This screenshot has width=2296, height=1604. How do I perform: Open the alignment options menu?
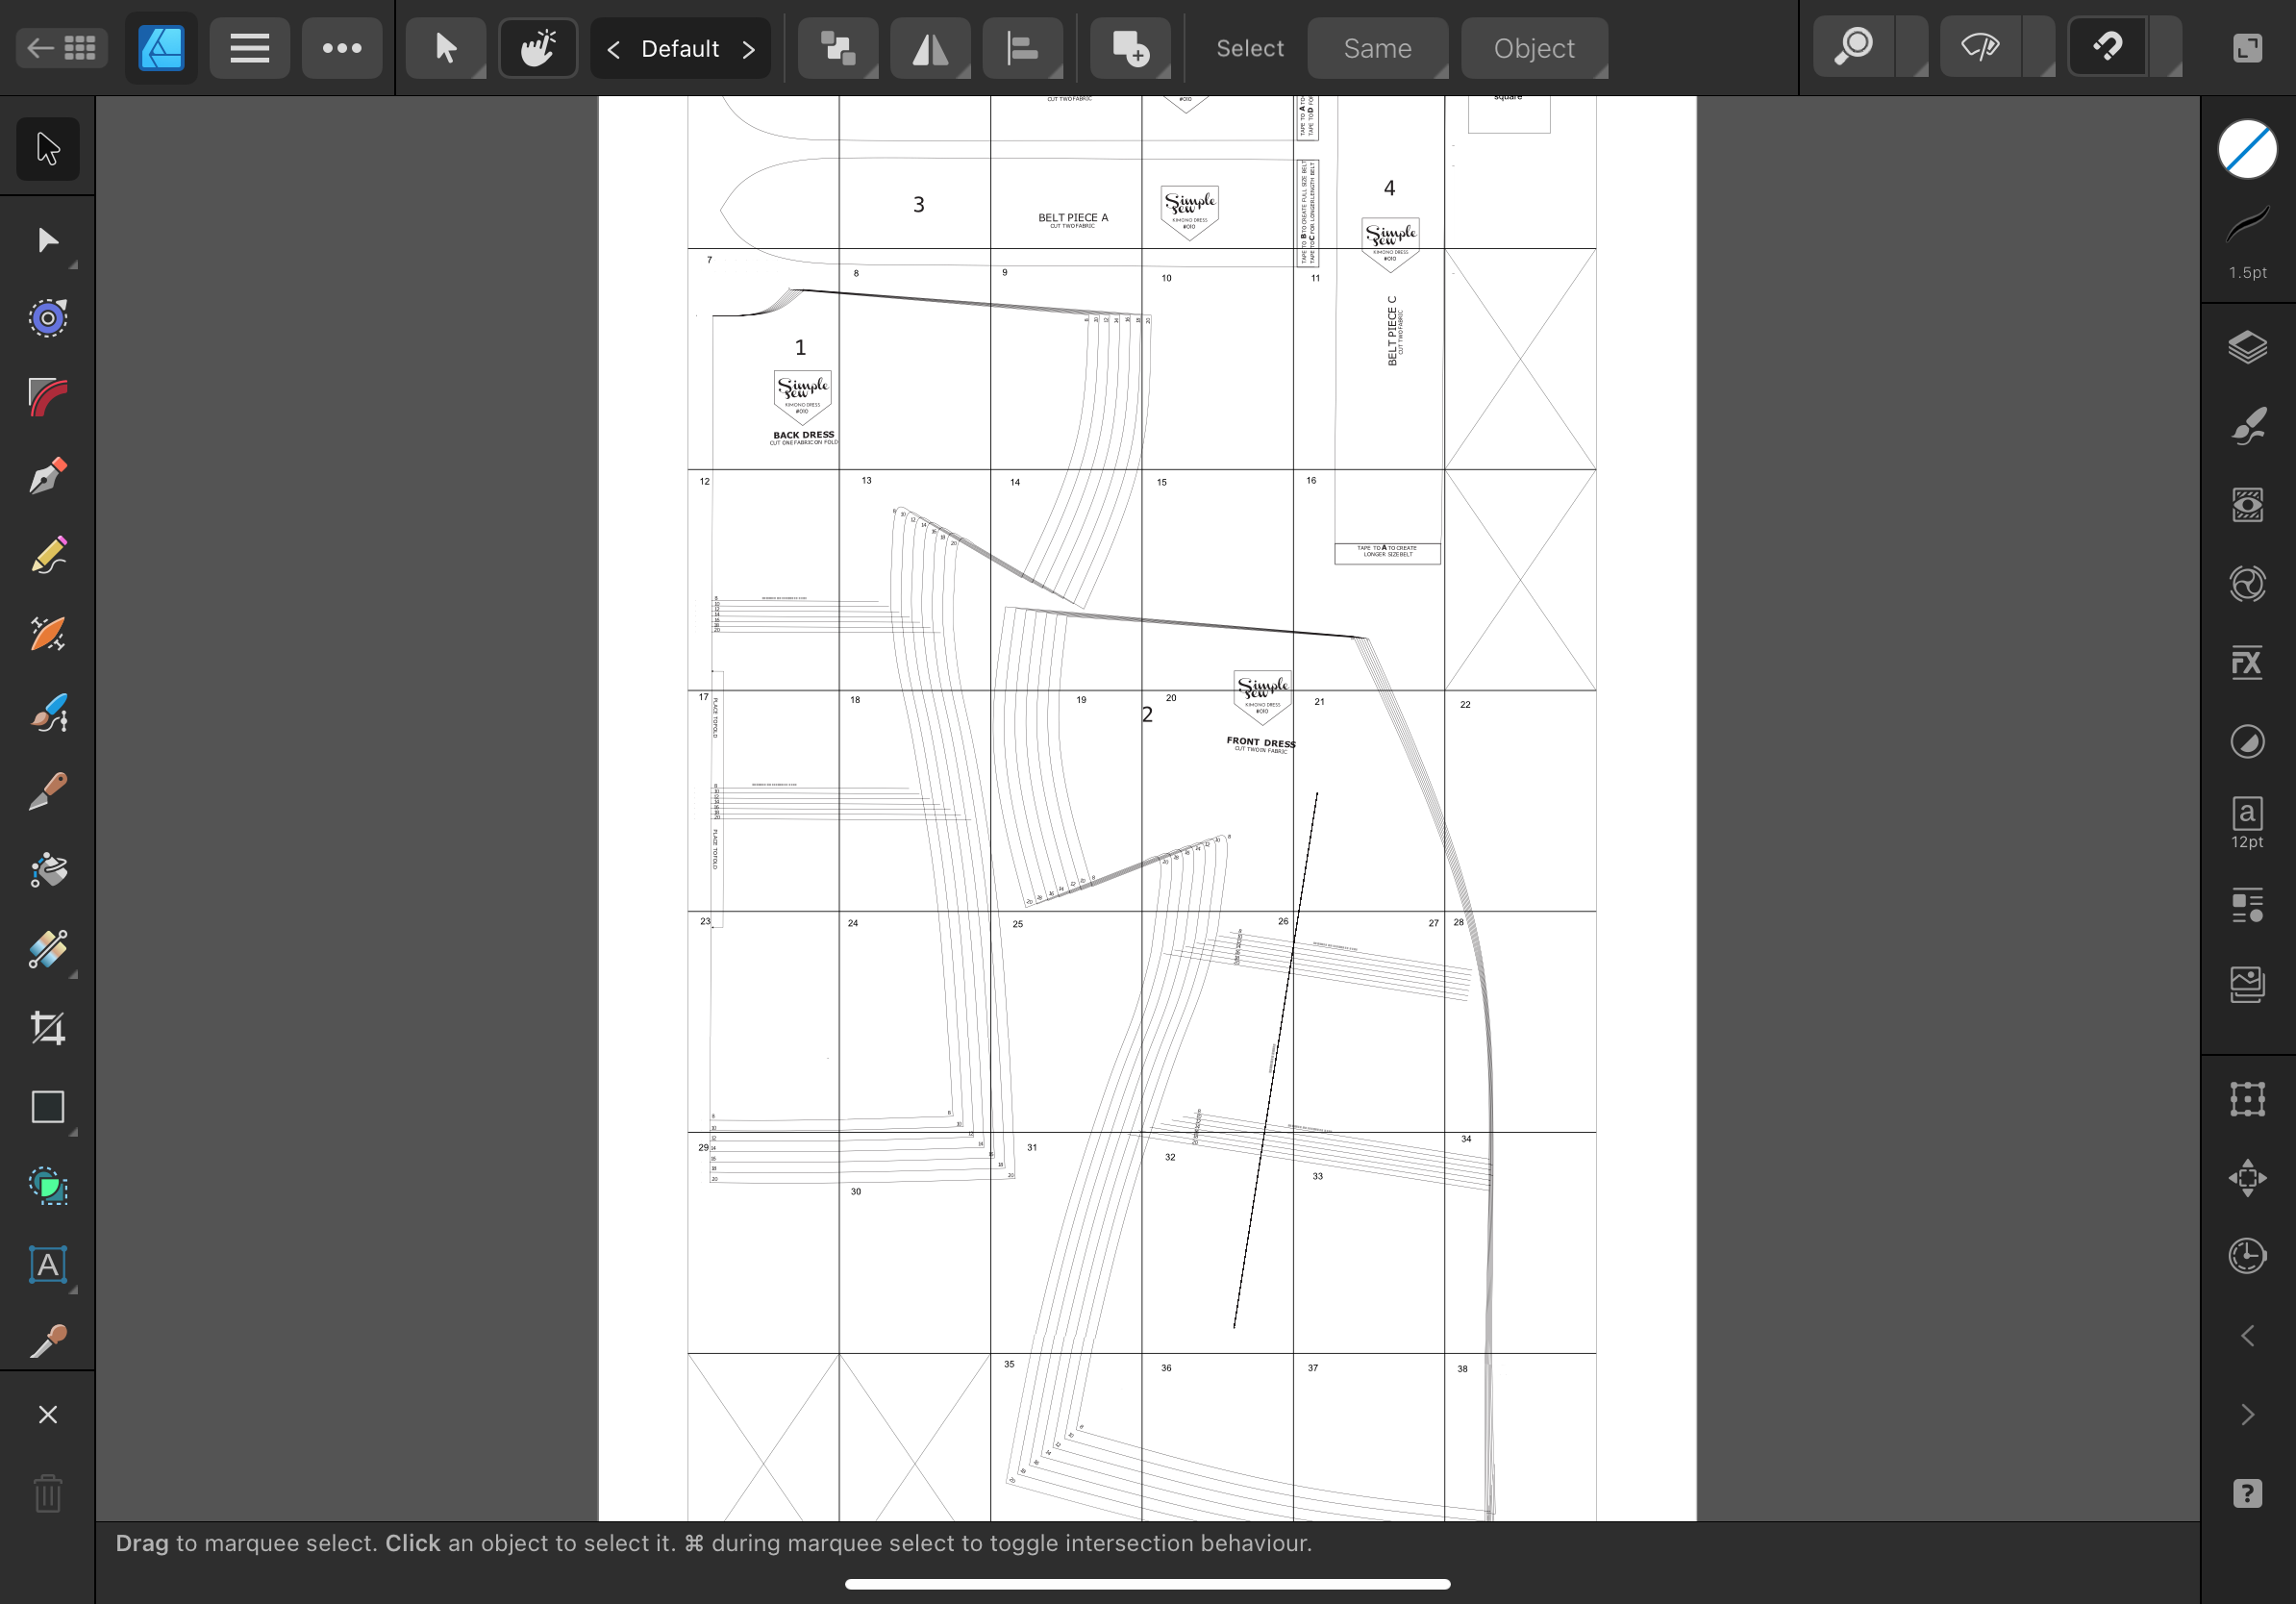1022,48
